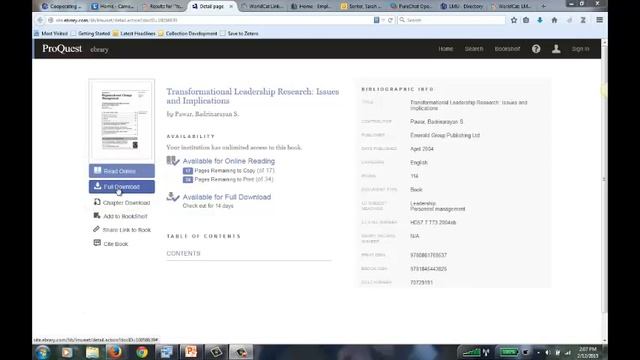The image size is (640, 360).
Task: Click the pages remaining to copy badge
Action: (187, 171)
